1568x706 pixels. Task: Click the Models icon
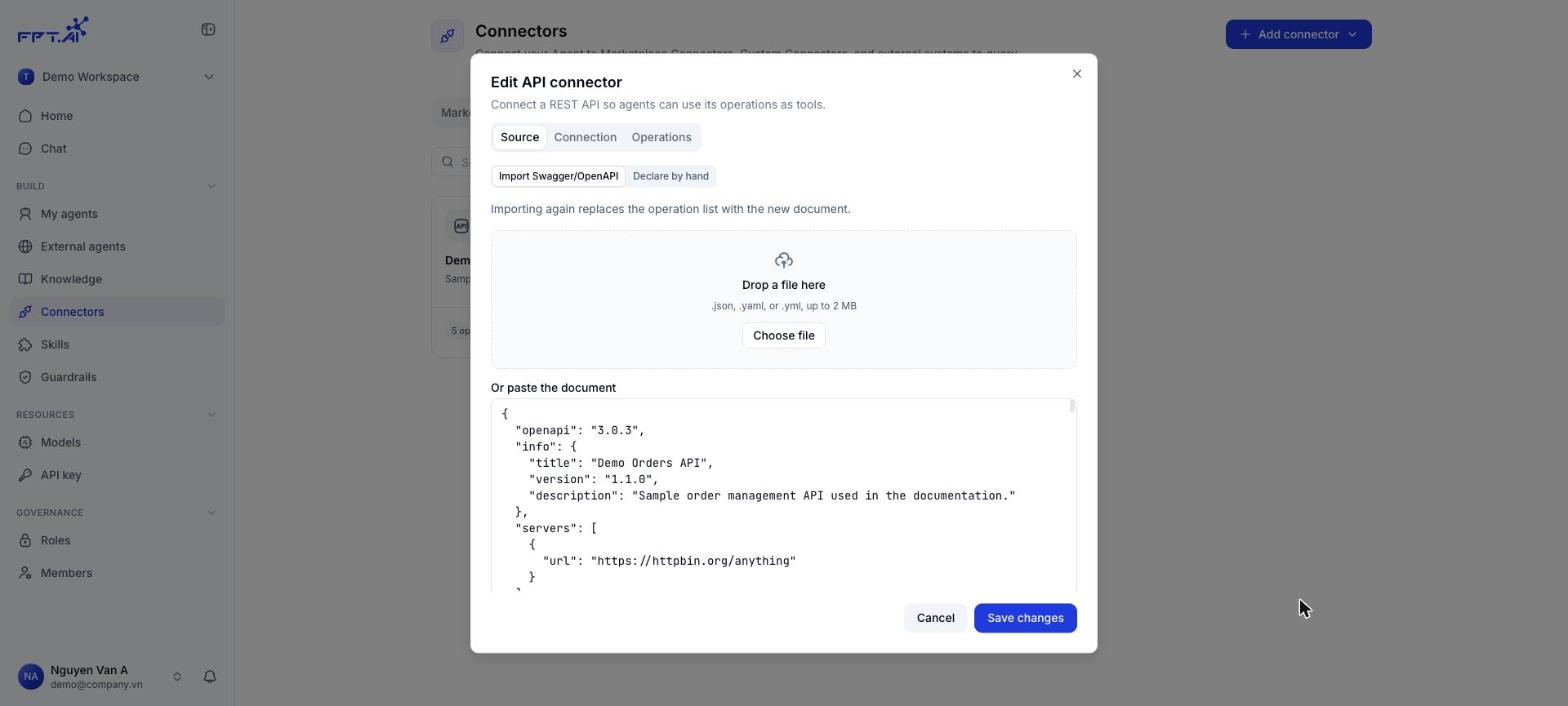(x=26, y=443)
